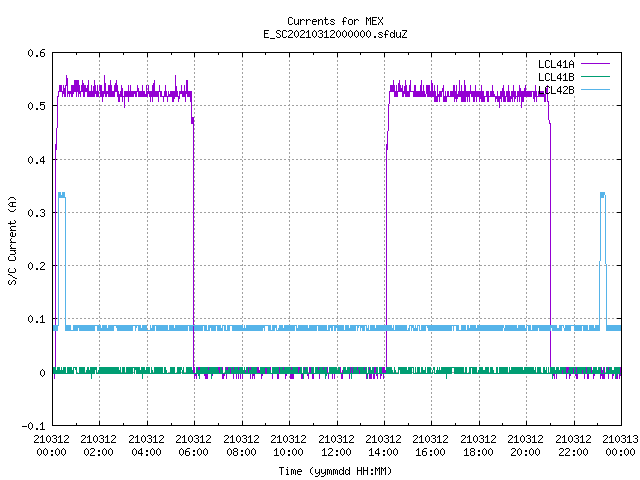Click the -0.1 y-axis tick label
The height and width of the screenshot is (480, 640).
pyautogui.click(x=33, y=426)
